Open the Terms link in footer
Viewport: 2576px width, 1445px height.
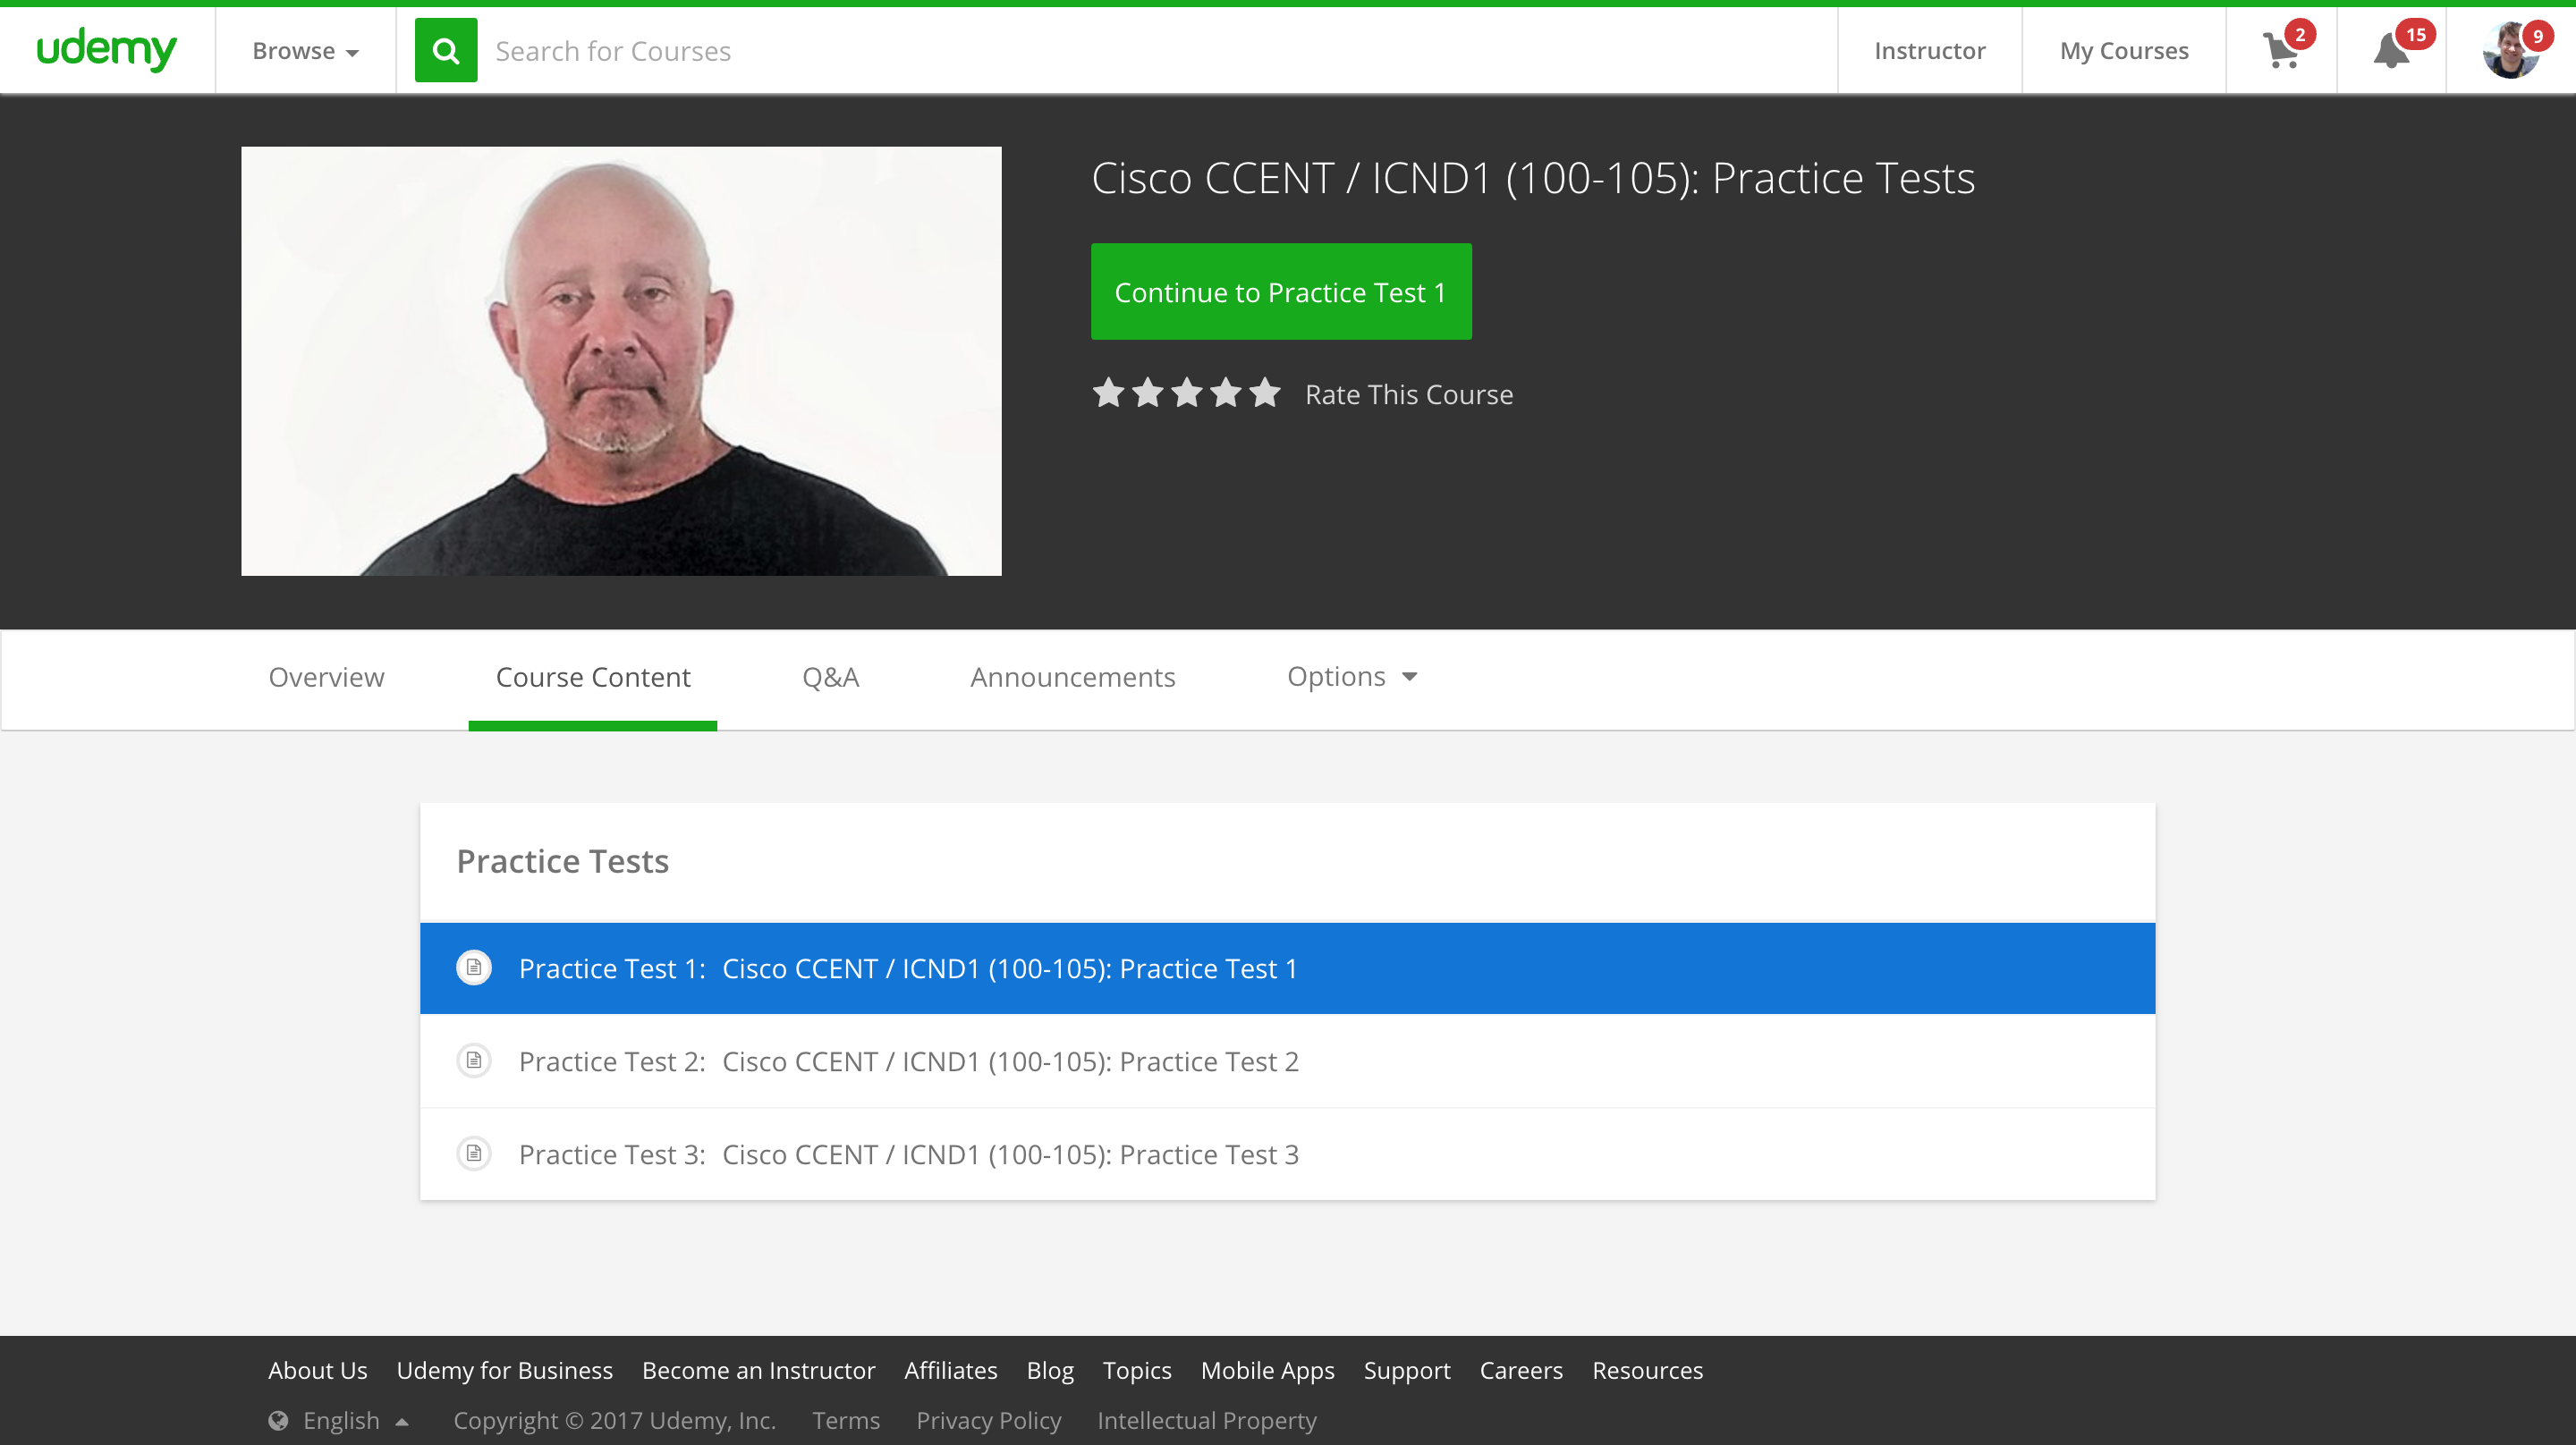coord(846,1421)
